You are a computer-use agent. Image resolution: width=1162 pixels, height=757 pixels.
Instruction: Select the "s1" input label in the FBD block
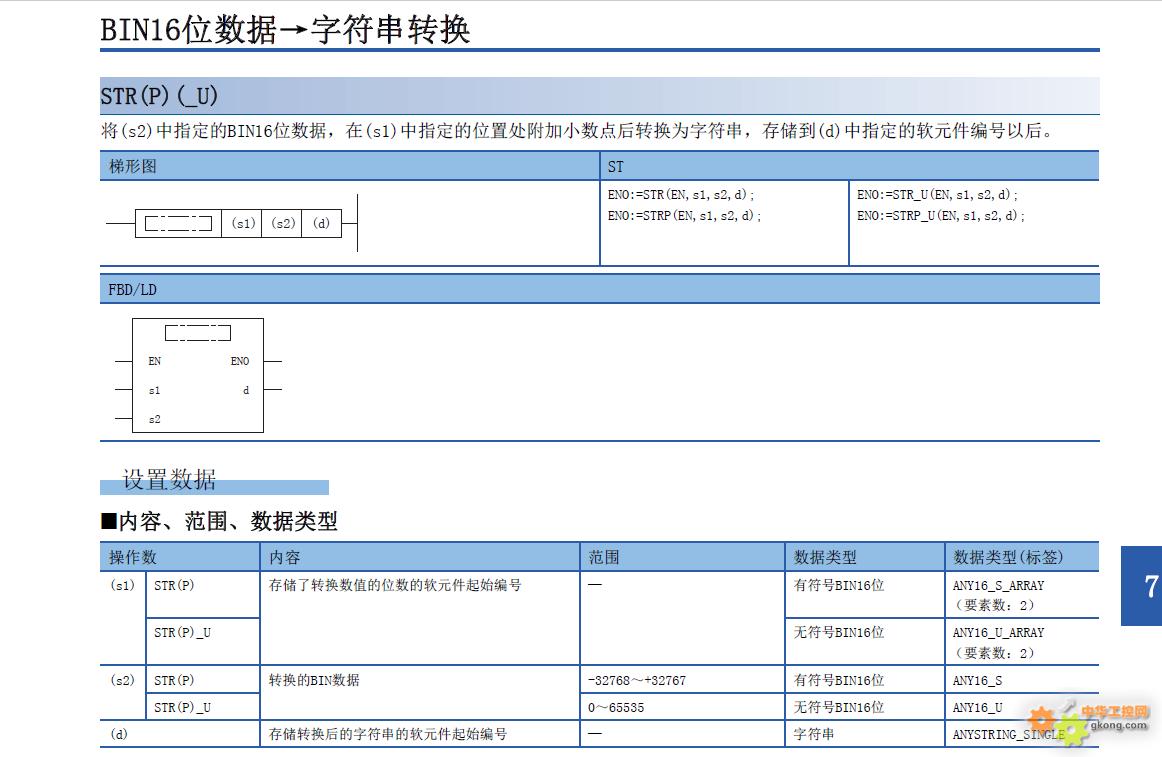[x=154, y=390]
